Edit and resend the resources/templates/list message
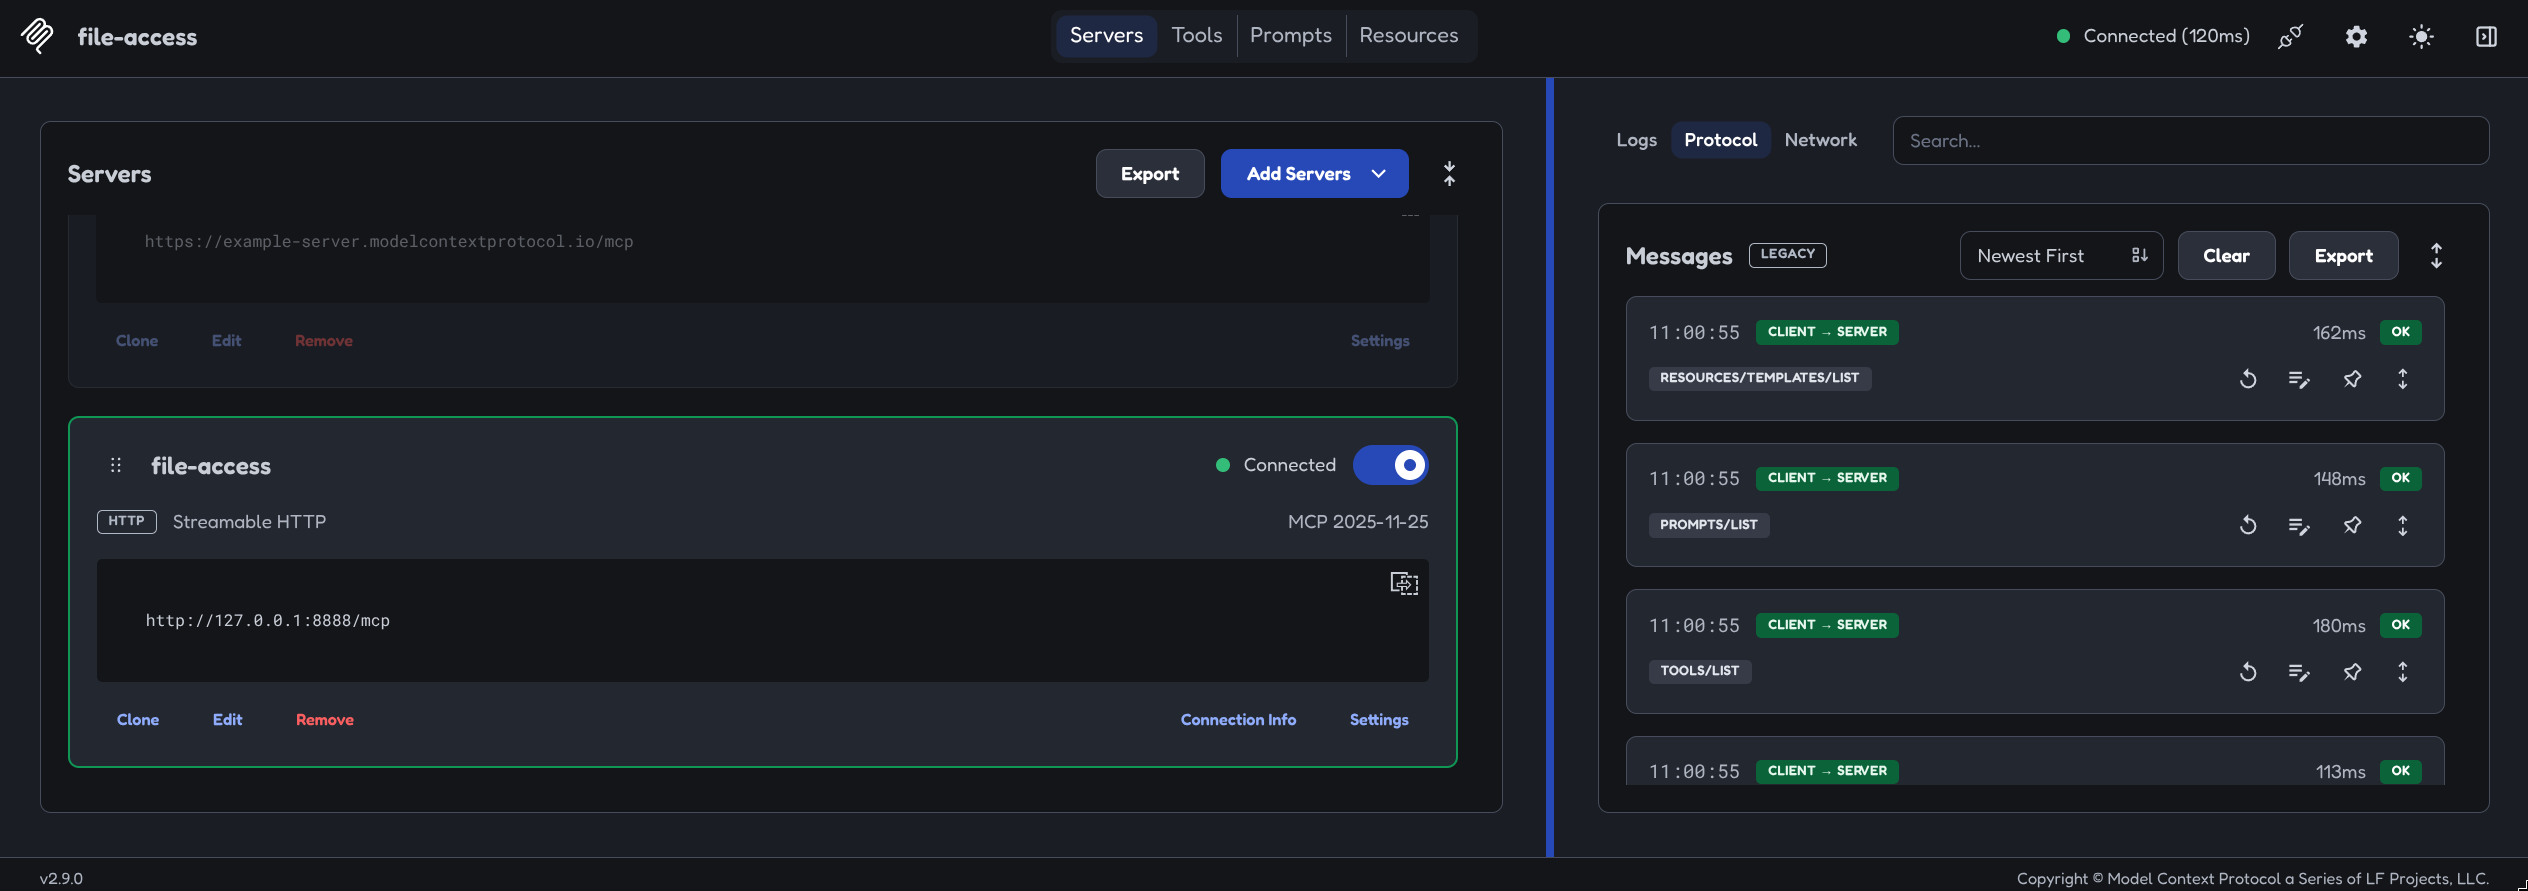 [x=2299, y=379]
